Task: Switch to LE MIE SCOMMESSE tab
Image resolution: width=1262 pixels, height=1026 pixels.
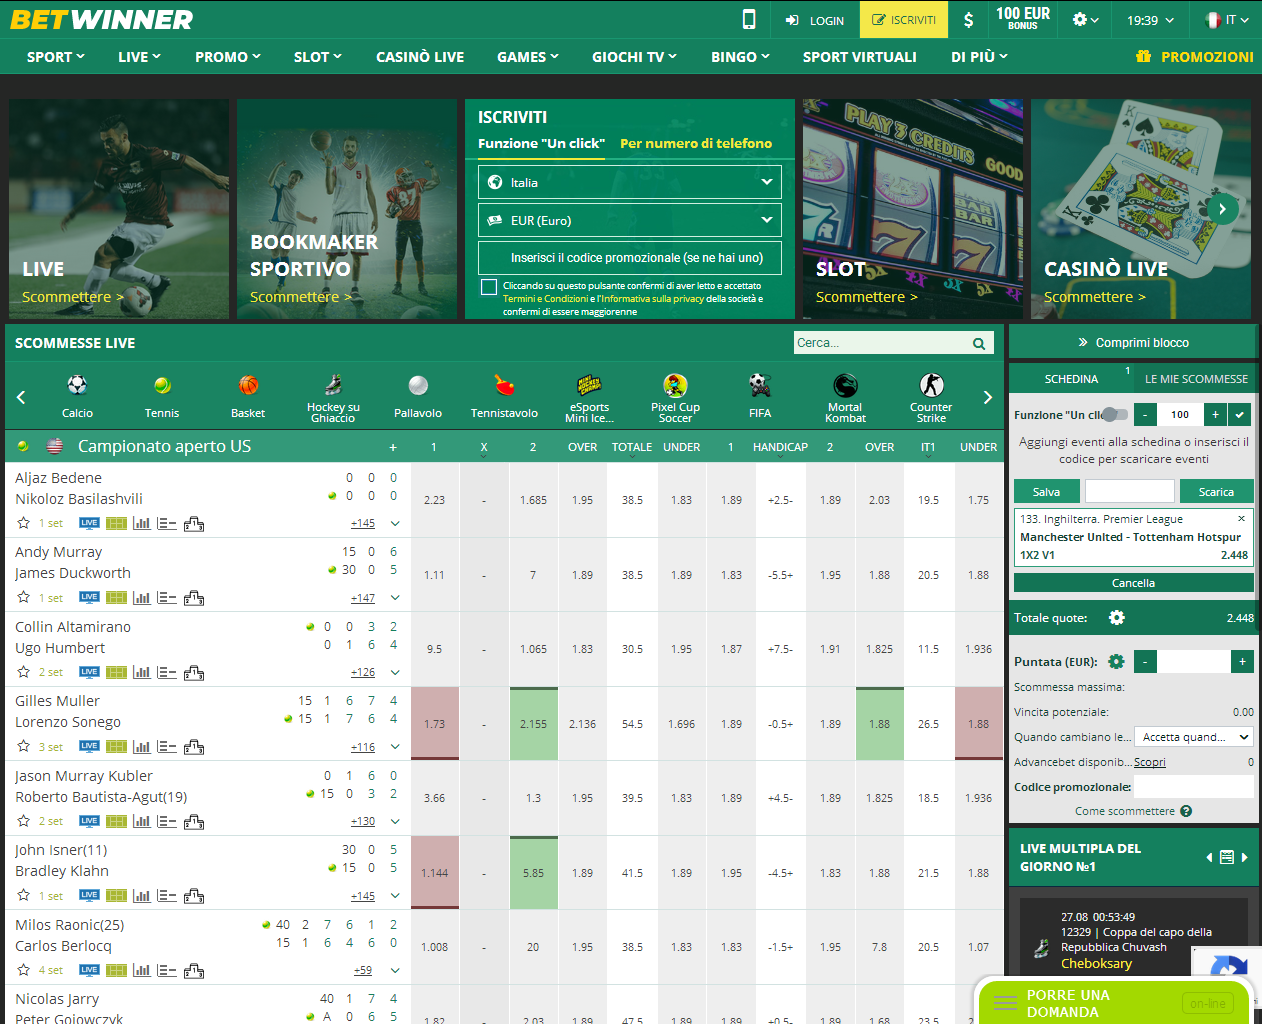Action: 1196,379
